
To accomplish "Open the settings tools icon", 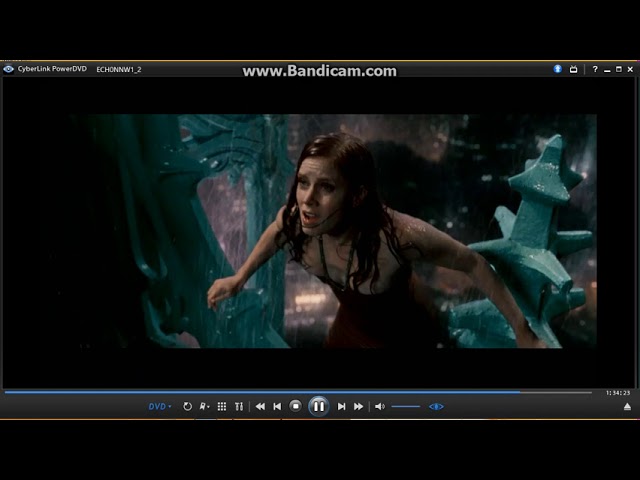I will (x=239, y=407).
